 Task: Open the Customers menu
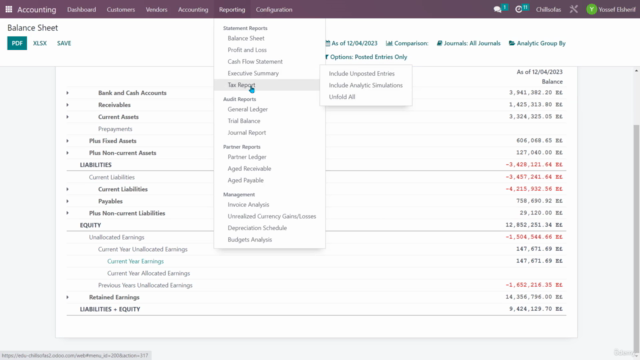click(121, 9)
